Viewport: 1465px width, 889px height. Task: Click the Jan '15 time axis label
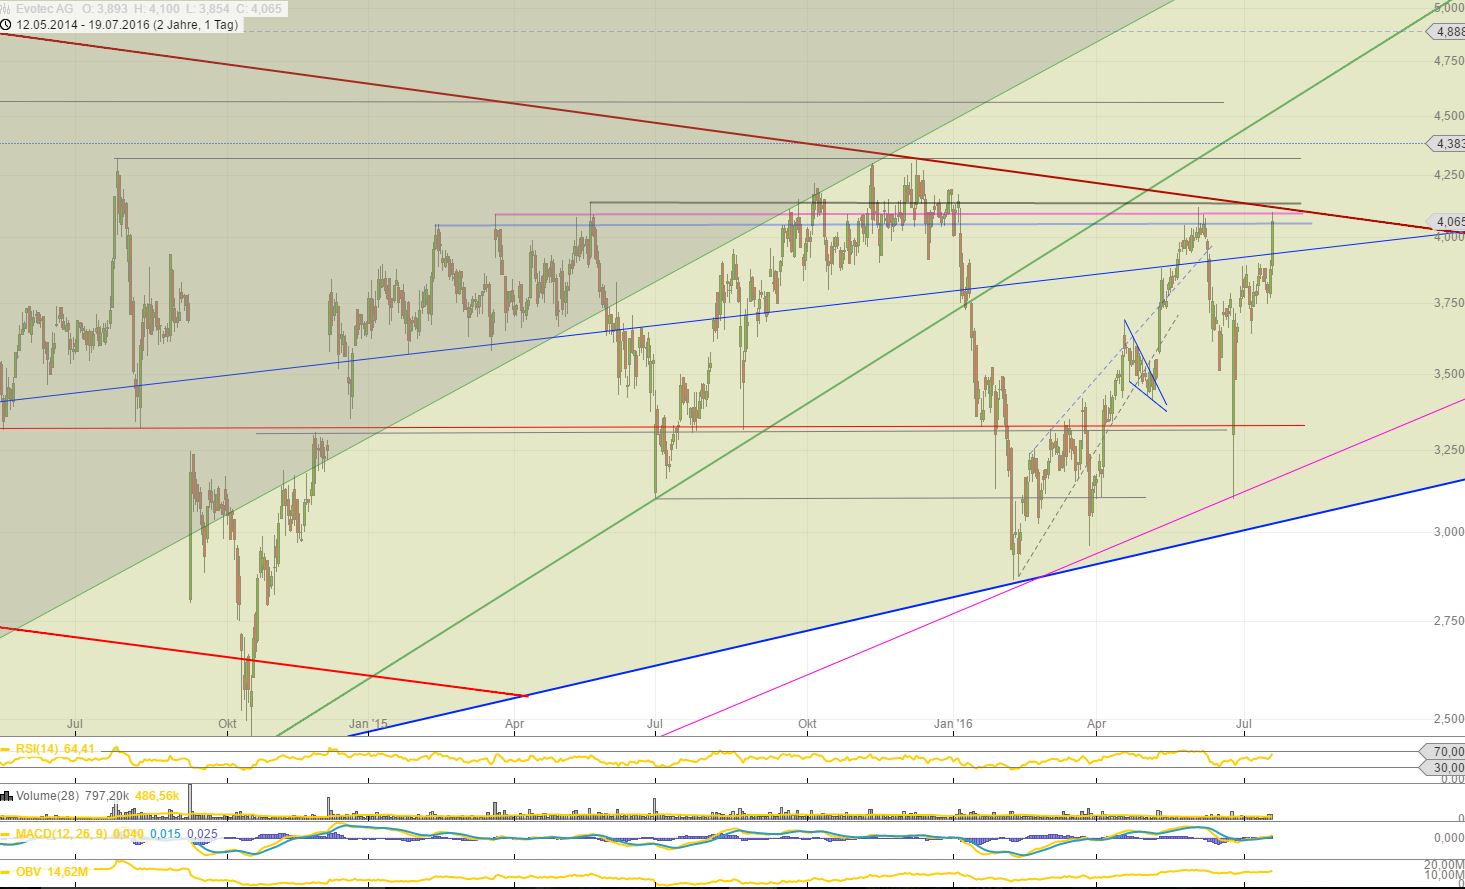pyautogui.click(x=367, y=724)
